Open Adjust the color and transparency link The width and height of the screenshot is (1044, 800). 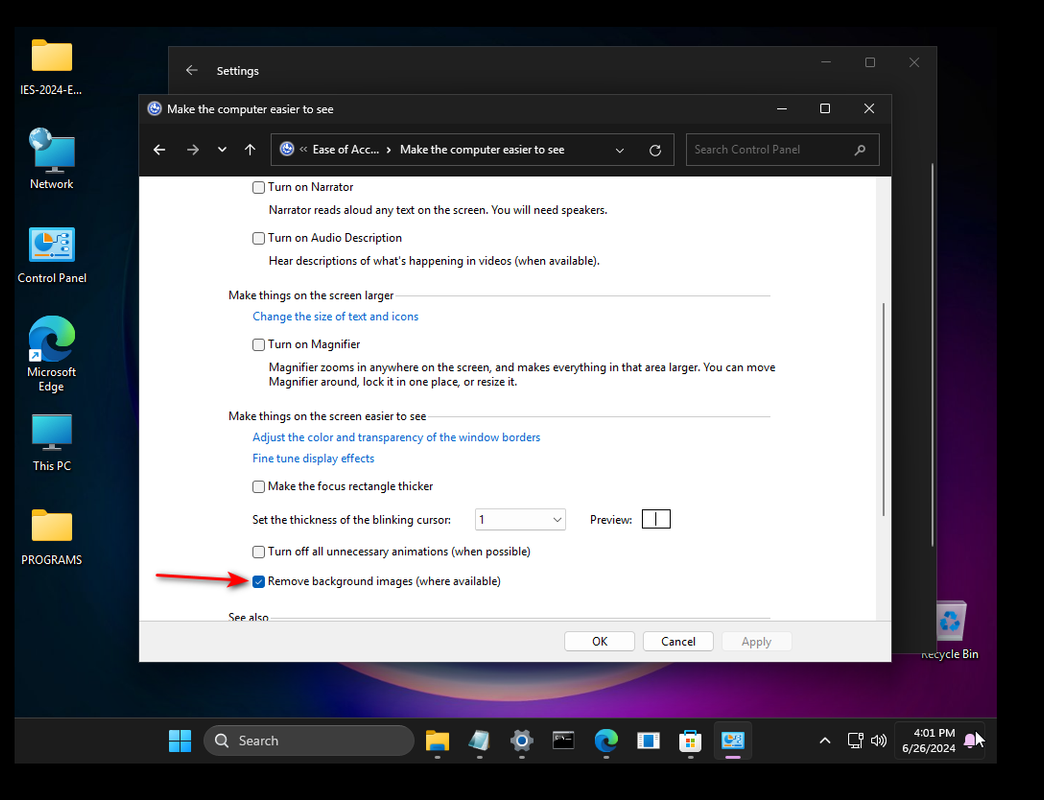click(x=396, y=437)
